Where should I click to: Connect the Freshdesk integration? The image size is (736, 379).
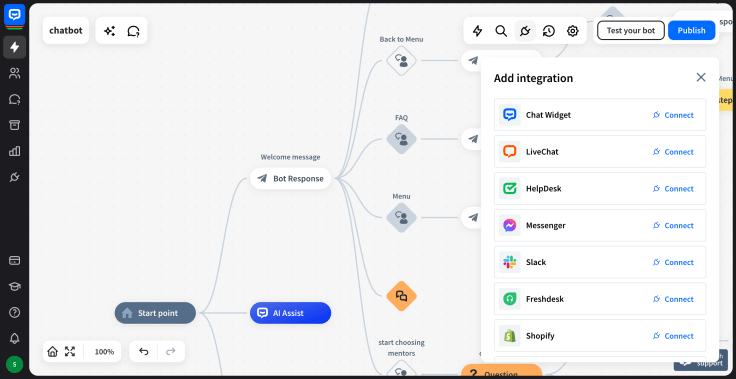673,299
